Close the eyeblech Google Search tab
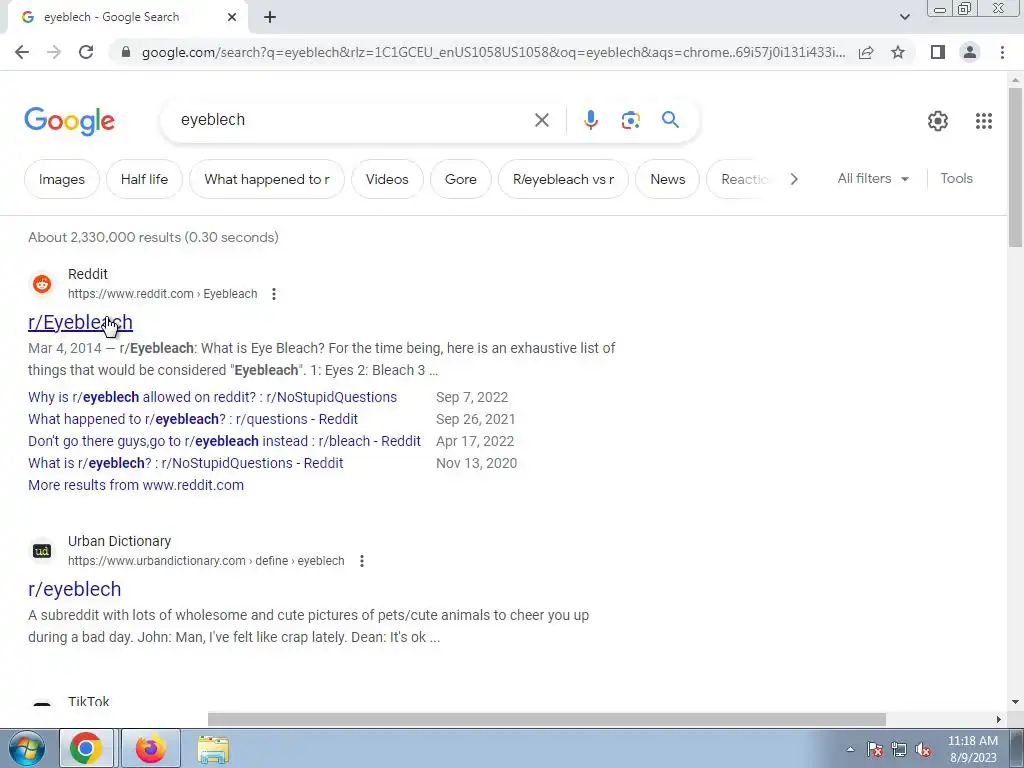Screen dimensions: 1024x768 tap(232, 18)
